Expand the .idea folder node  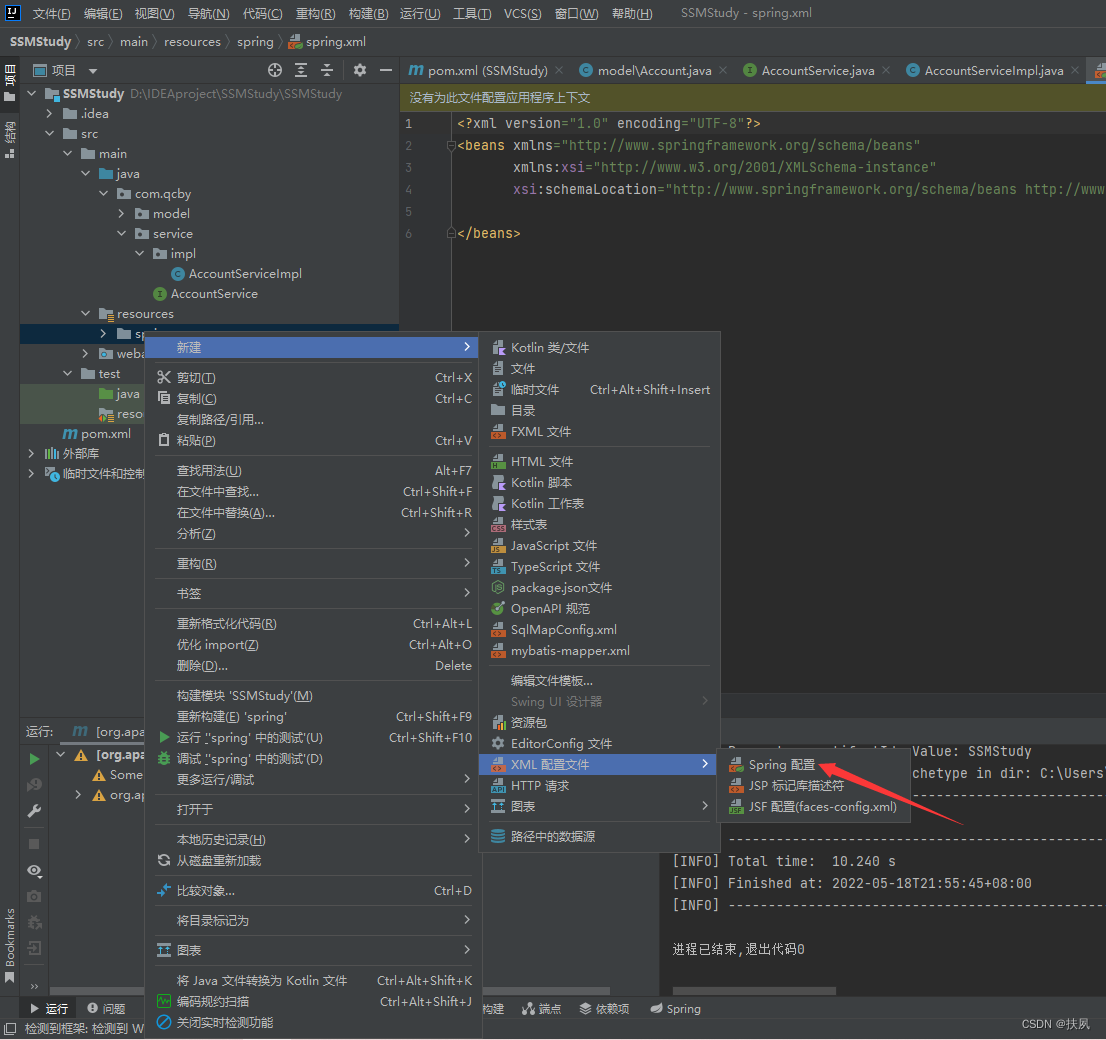pos(49,114)
